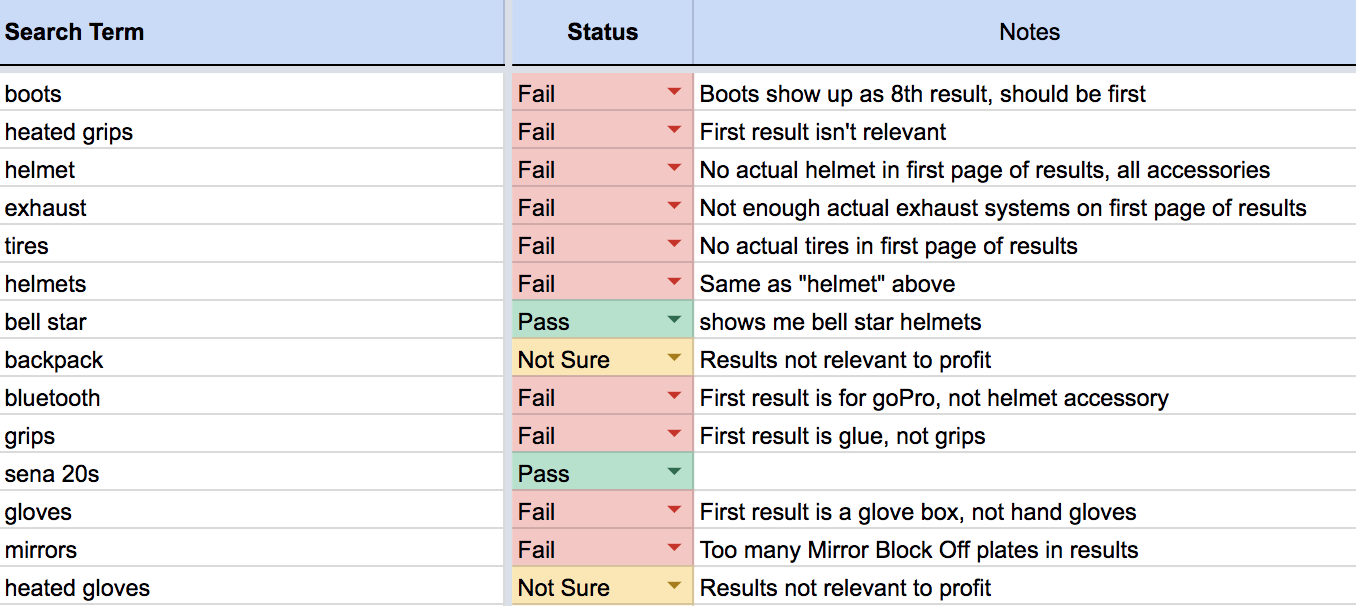Select the 'exhaust' search term cell
Image resolution: width=1356 pixels, height=606 pixels.
coord(252,208)
